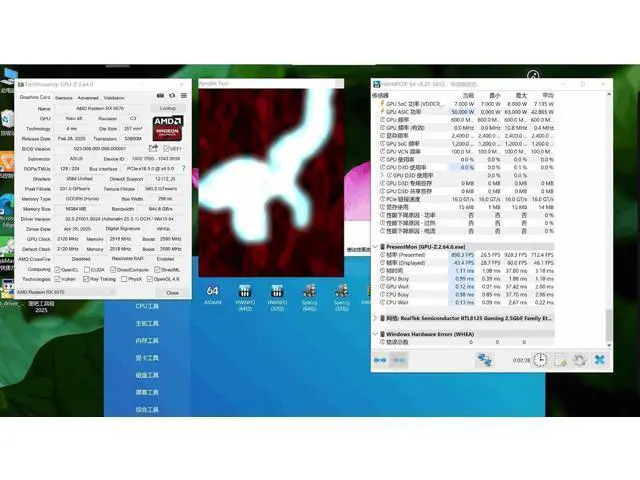
Task: Click the Driver Version field in GPU-Z
Action: [x=119, y=219]
